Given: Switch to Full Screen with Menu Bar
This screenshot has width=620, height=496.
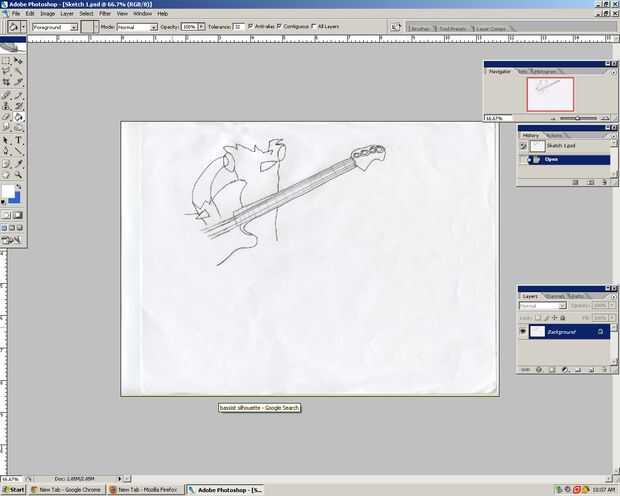Looking at the screenshot, I should pos(12,228).
